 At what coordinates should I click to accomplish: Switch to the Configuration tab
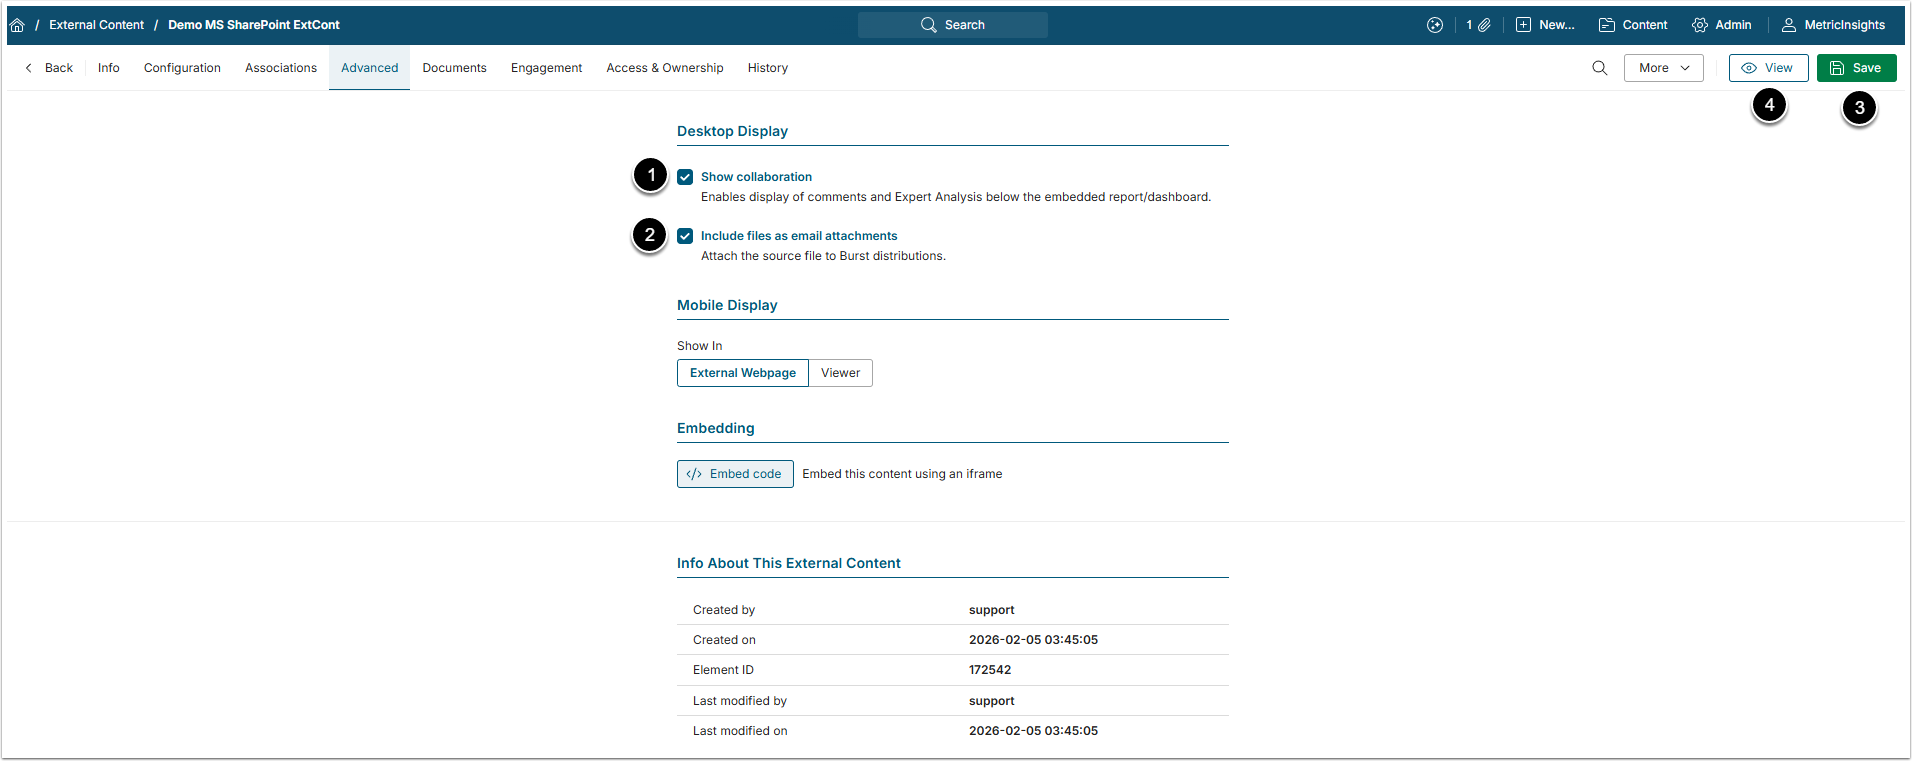[x=182, y=68]
